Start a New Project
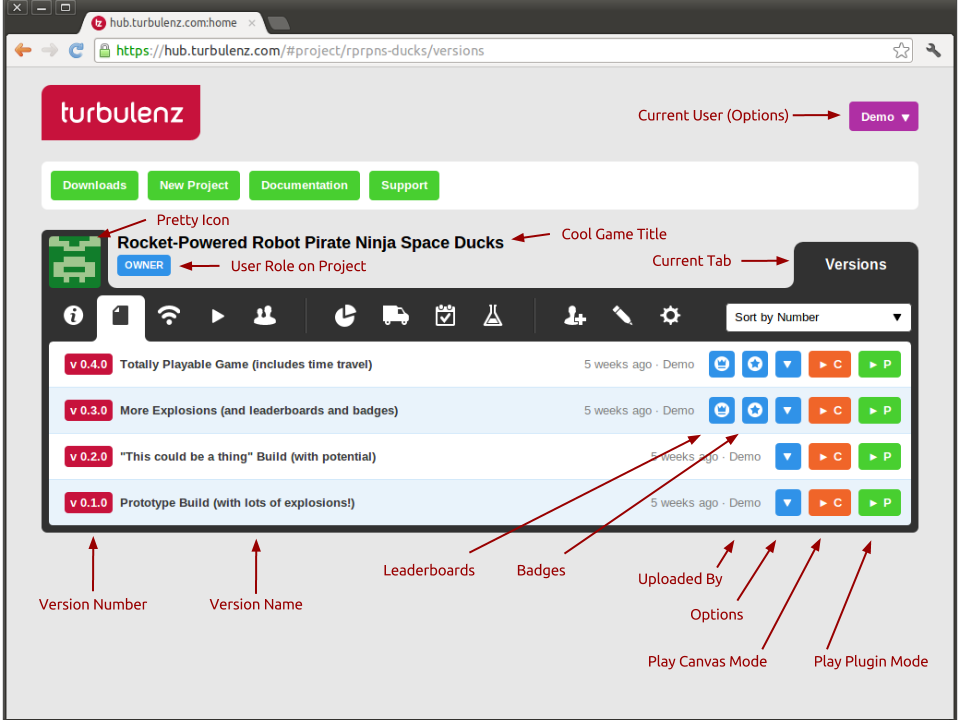This screenshot has height=720, width=960. (193, 186)
